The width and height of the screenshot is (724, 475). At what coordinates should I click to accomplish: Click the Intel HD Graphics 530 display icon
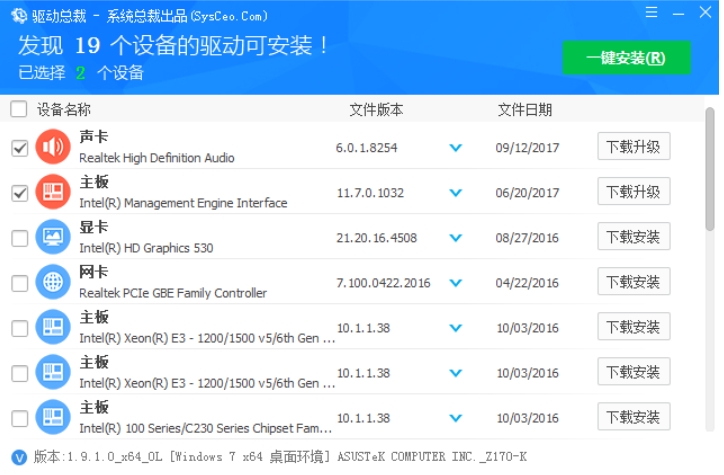coord(53,238)
